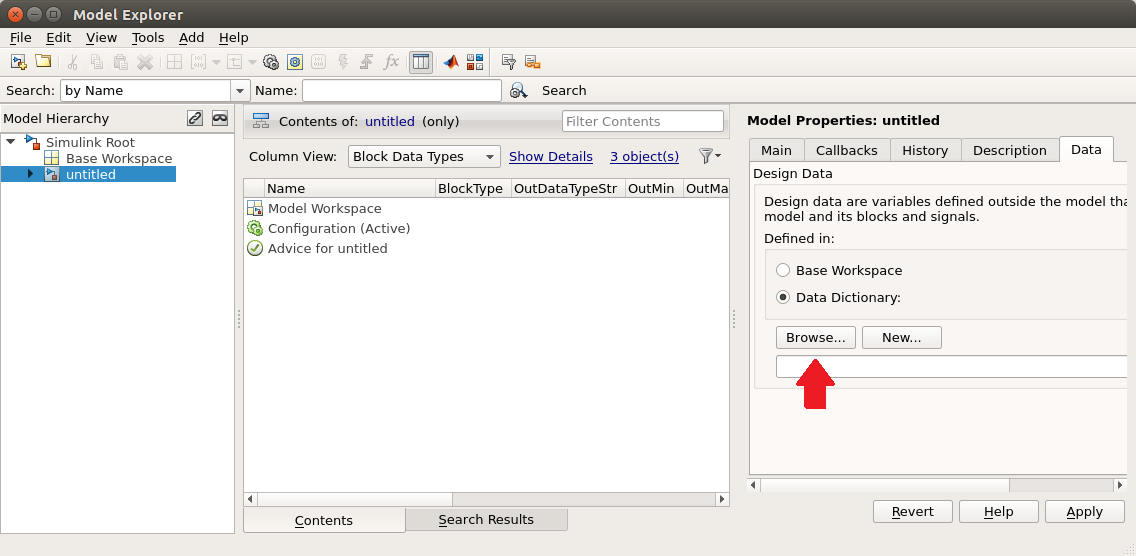Open the Simulink Library Browser icon
This screenshot has height=556, width=1136.
475,62
